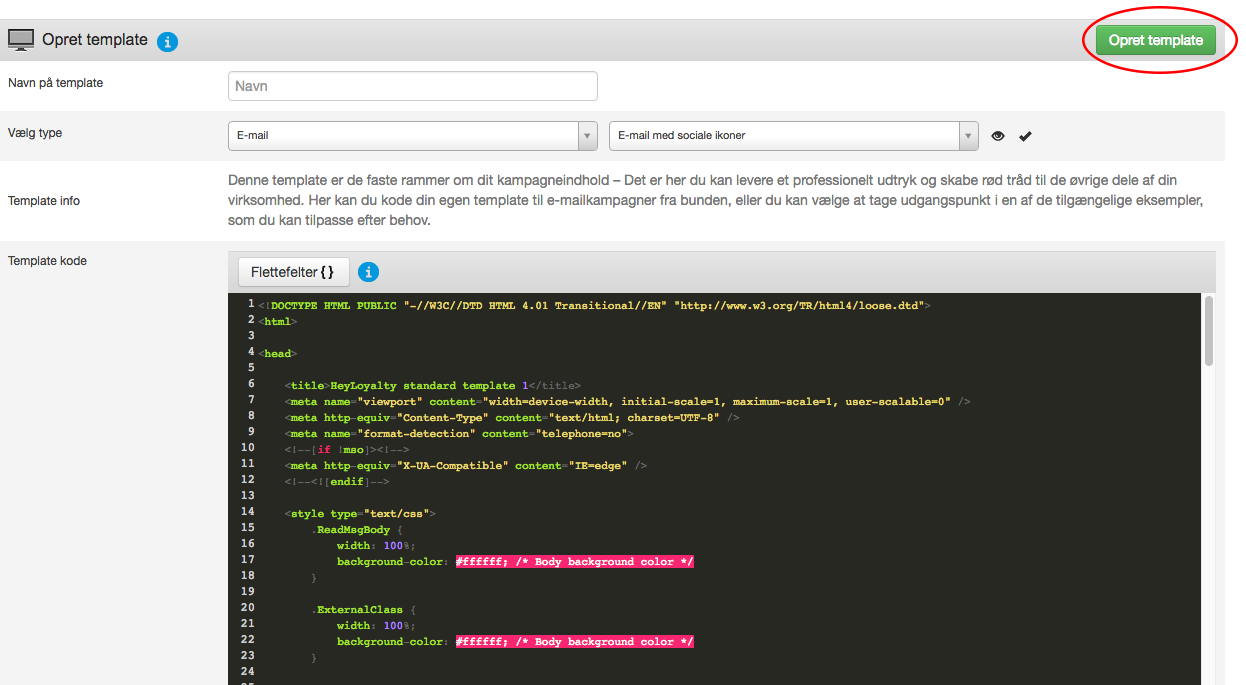Image resolution: width=1246 pixels, height=685 pixels.
Task: Click highlighted #ffffff value on line 17
Action: click(x=574, y=561)
